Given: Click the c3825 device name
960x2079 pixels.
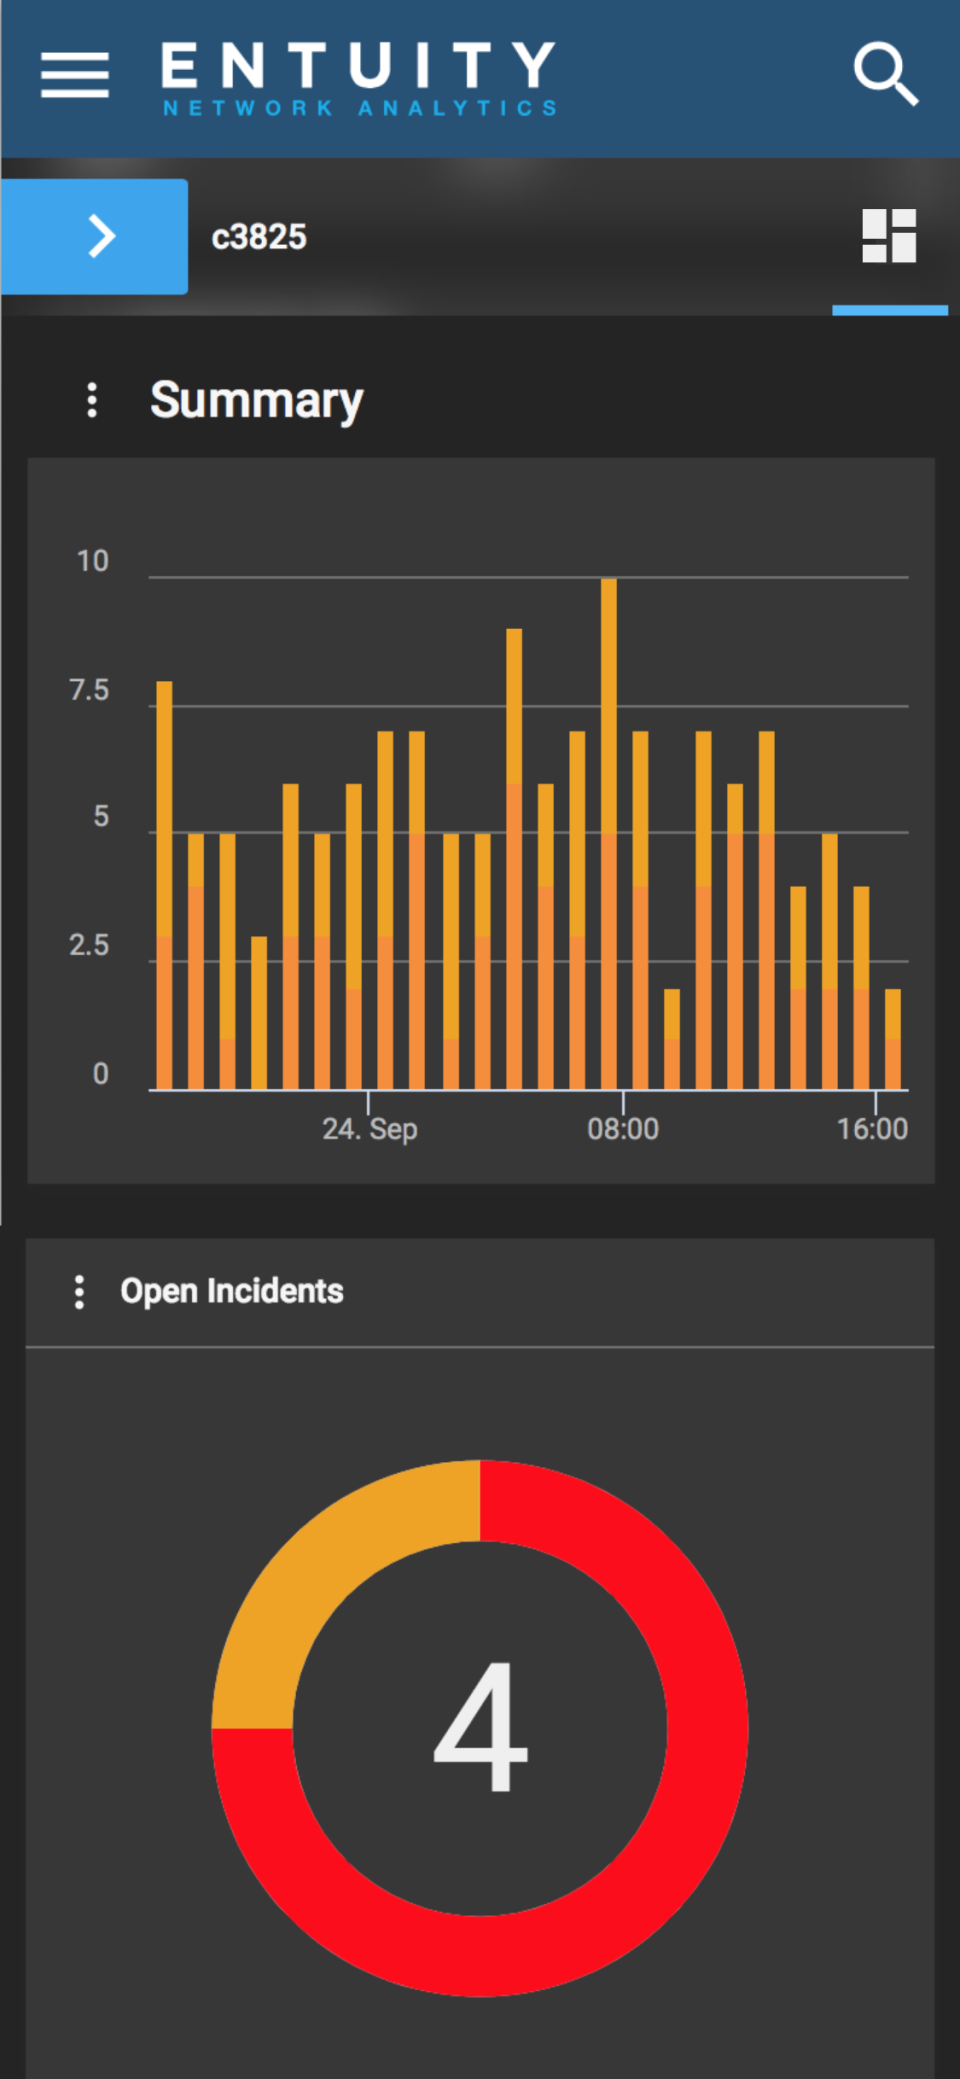Looking at the screenshot, I should click(259, 237).
